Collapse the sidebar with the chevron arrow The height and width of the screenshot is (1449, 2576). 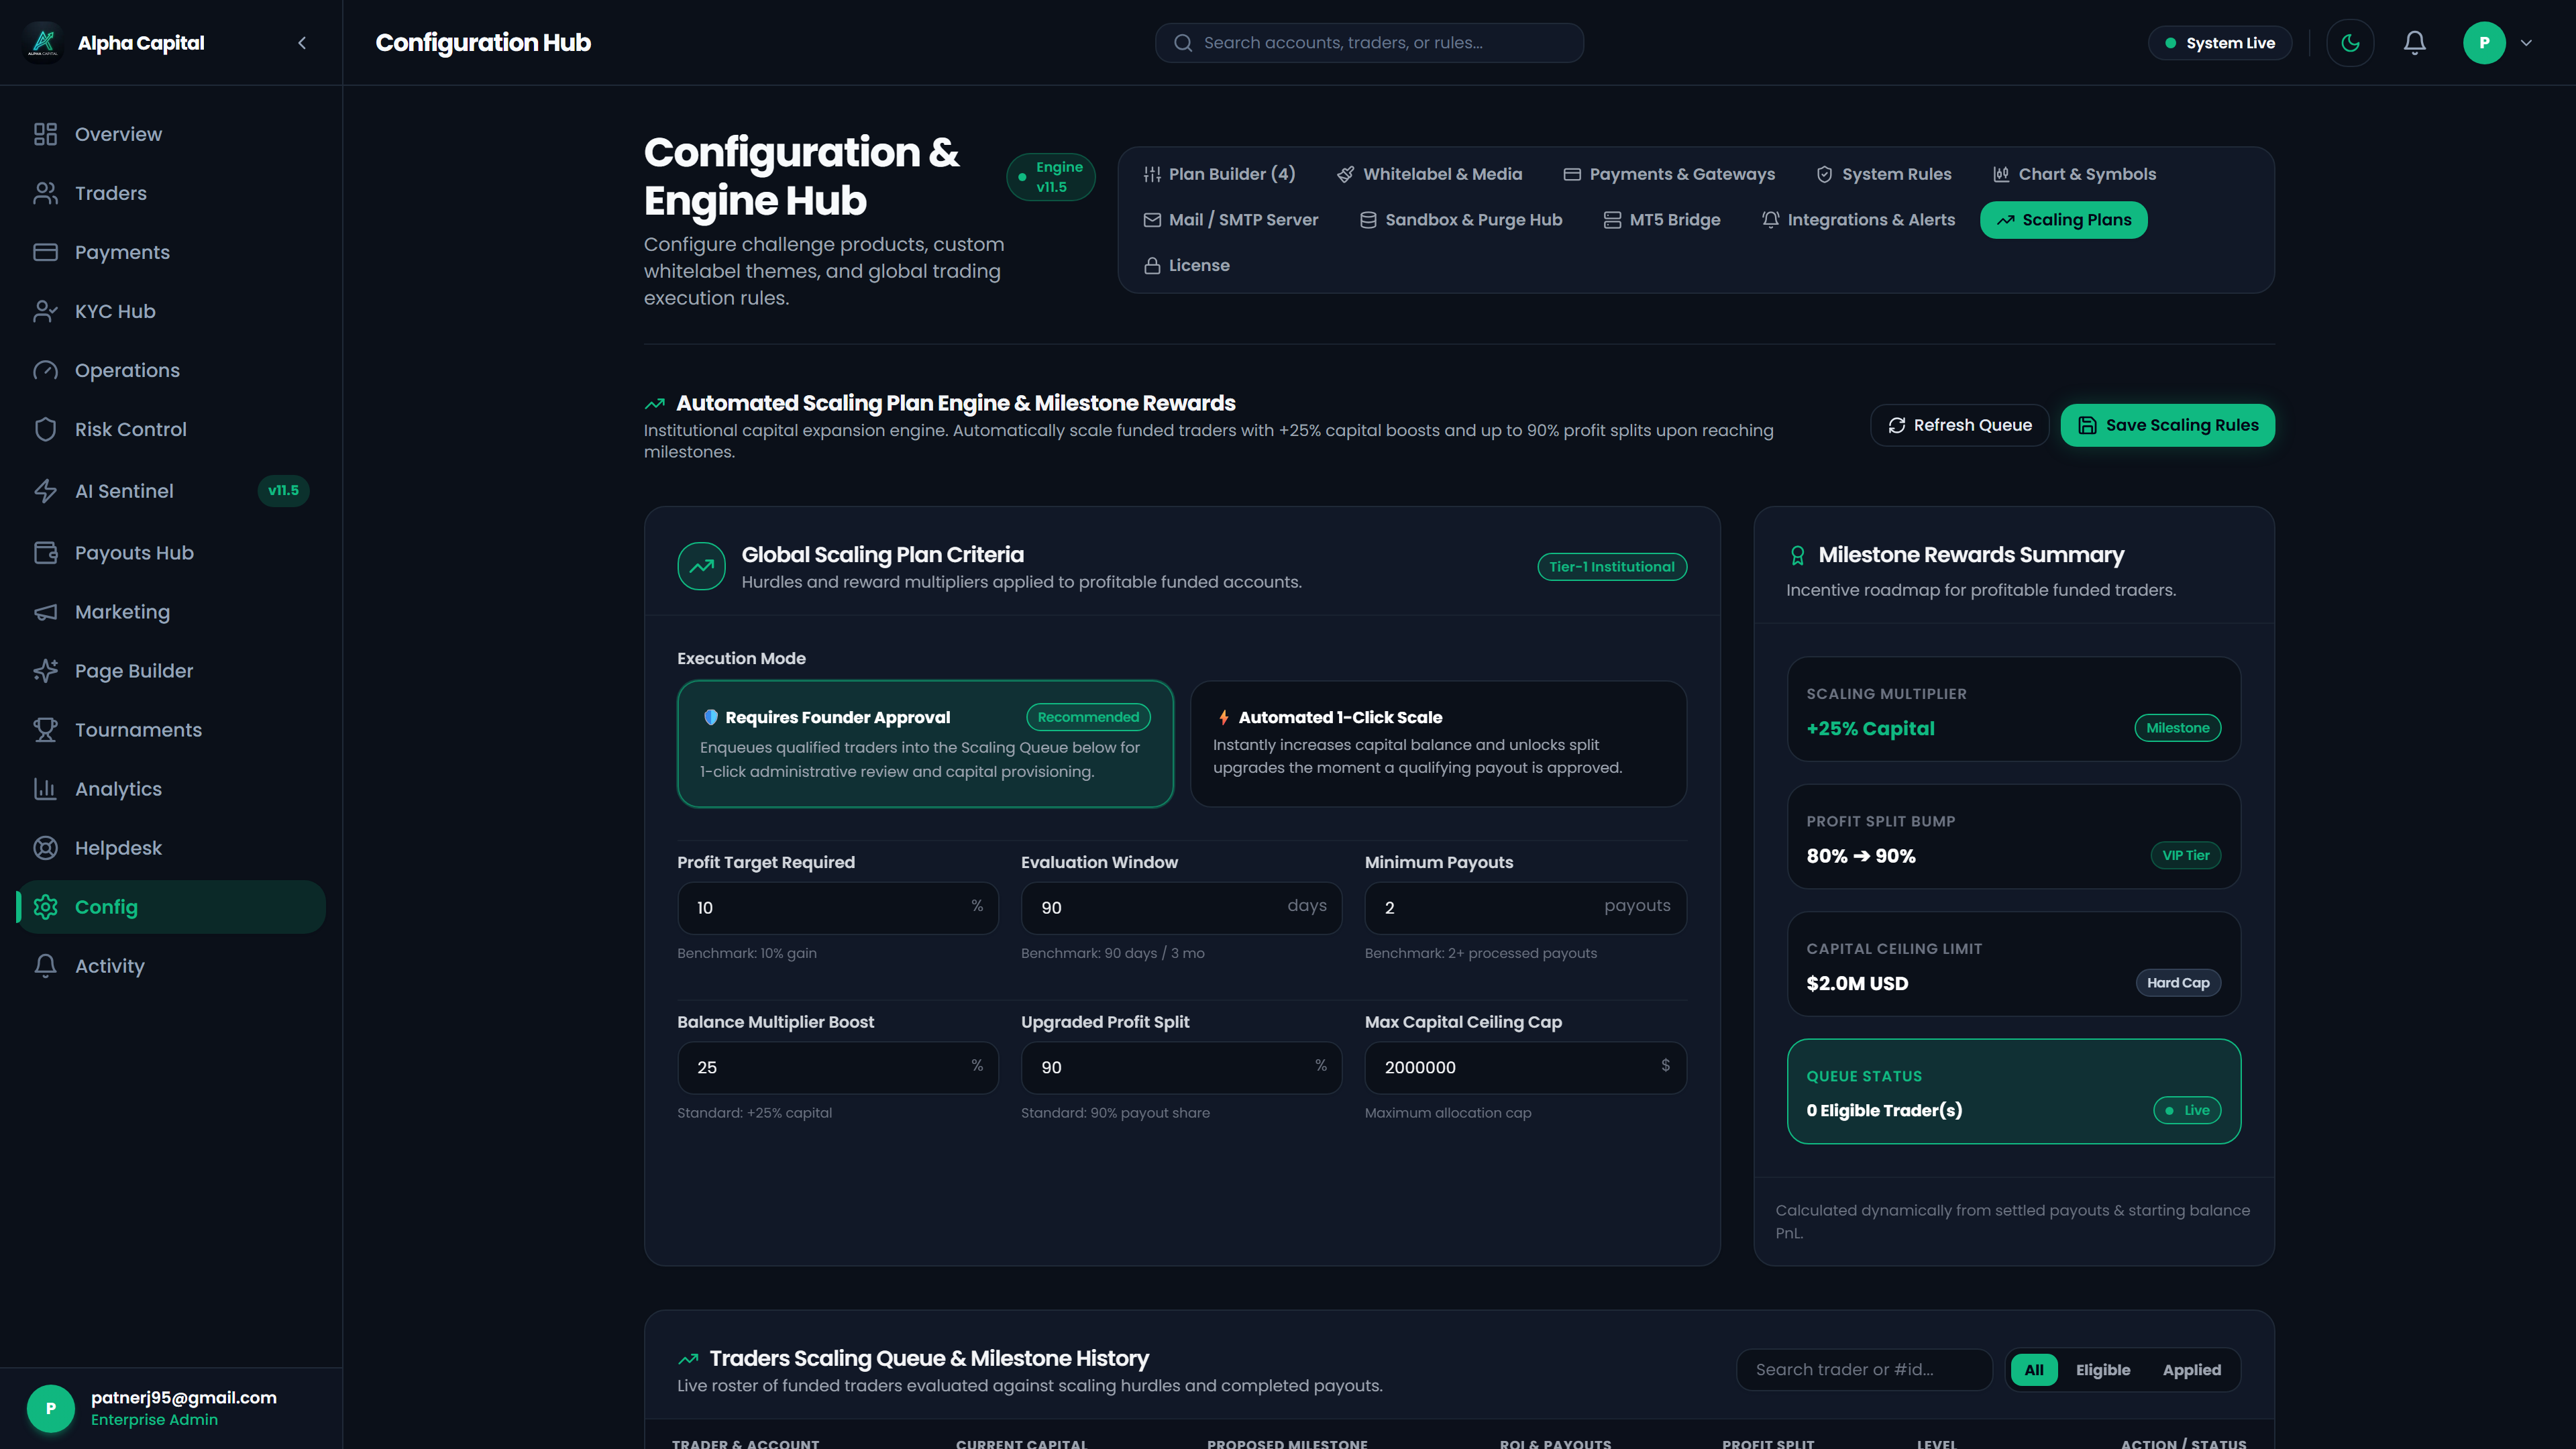(x=302, y=42)
